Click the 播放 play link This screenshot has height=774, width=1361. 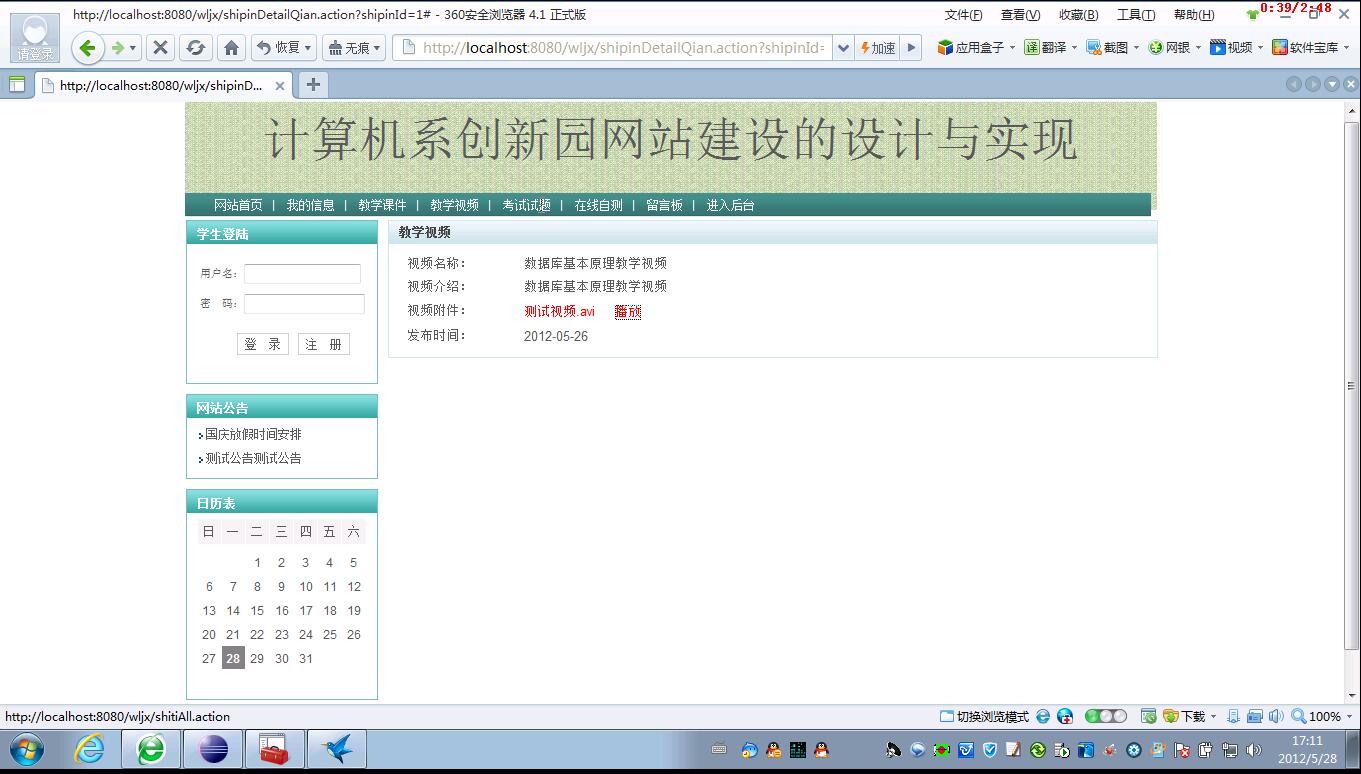click(628, 311)
